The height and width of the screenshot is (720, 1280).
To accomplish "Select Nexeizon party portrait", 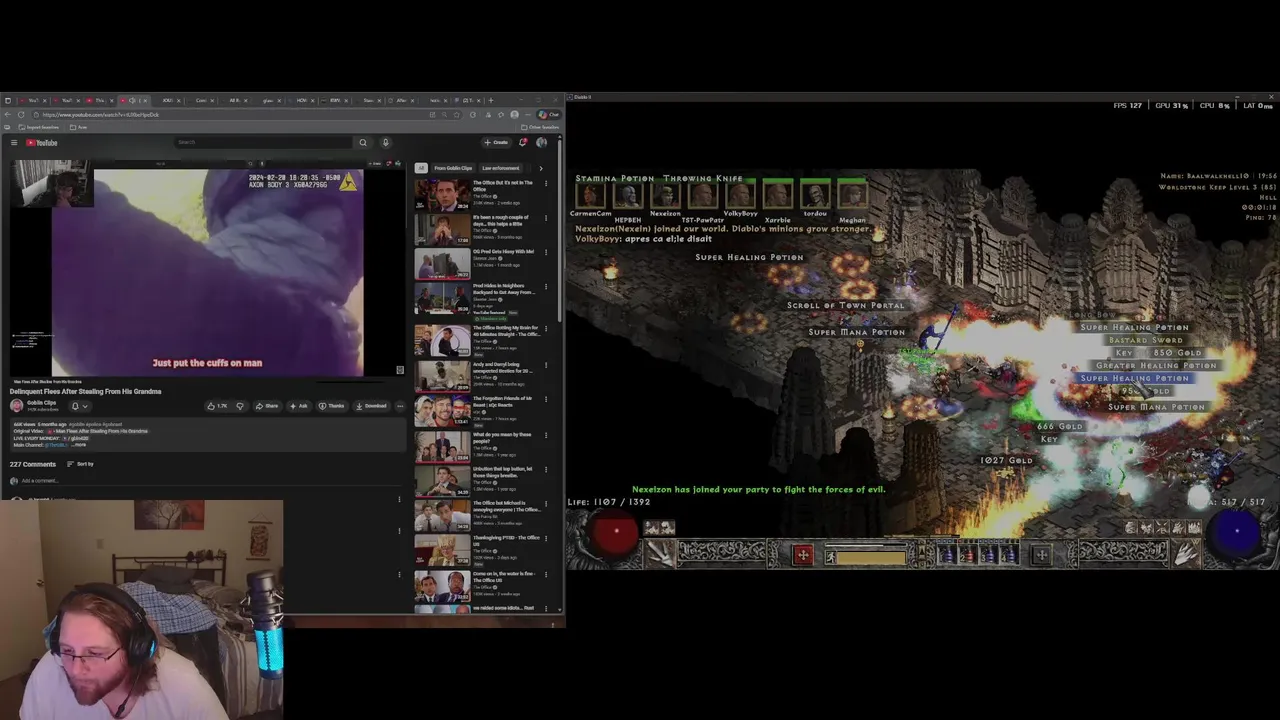I will coord(665,195).
